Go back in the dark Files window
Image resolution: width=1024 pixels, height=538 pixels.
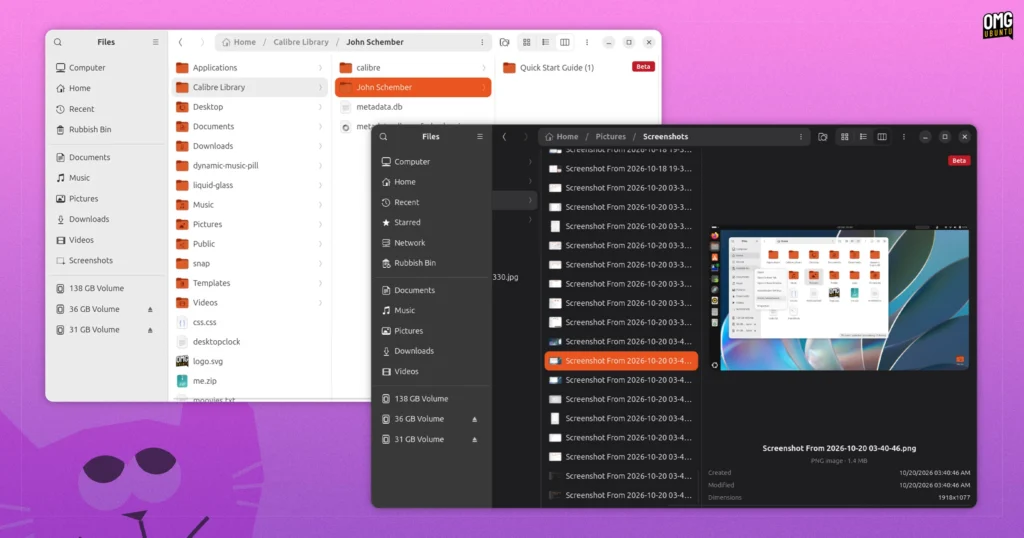tap(504, 136)
